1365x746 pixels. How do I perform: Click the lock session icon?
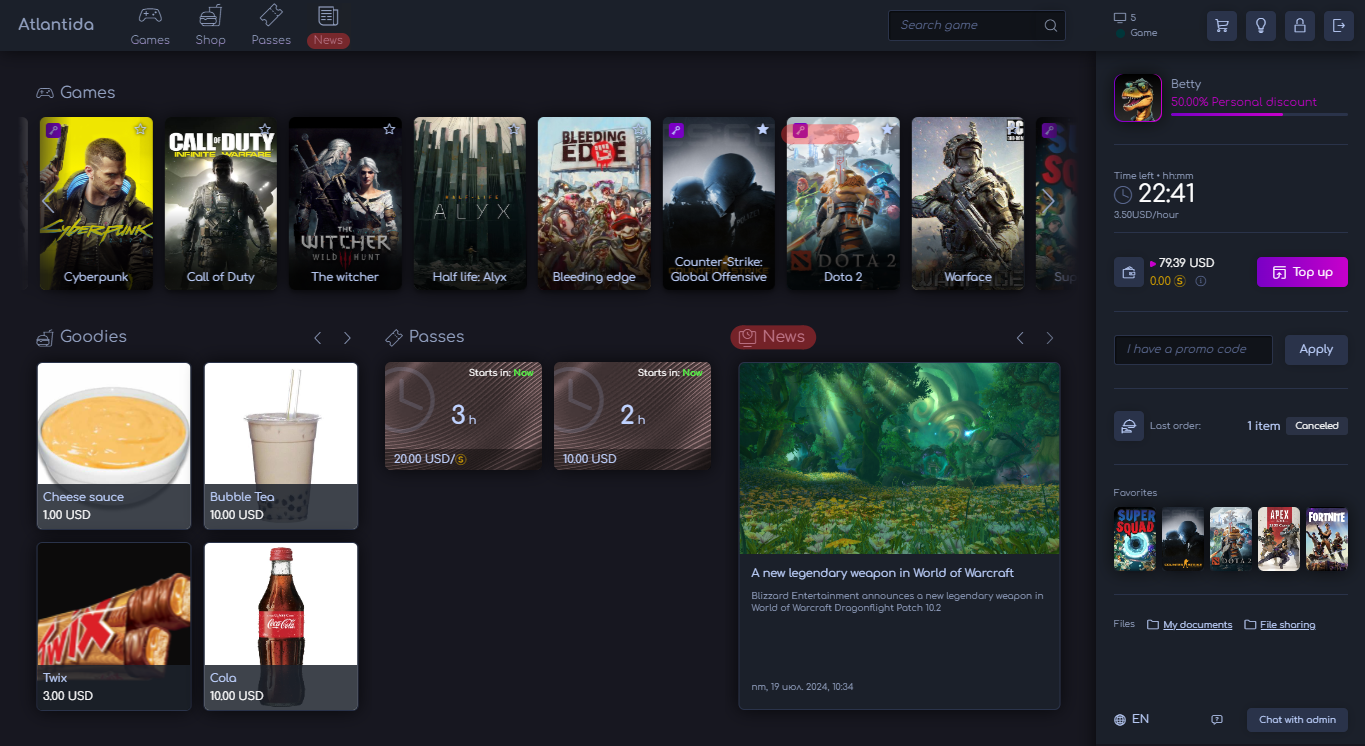pyautogui.click(x=1299, y=26)
